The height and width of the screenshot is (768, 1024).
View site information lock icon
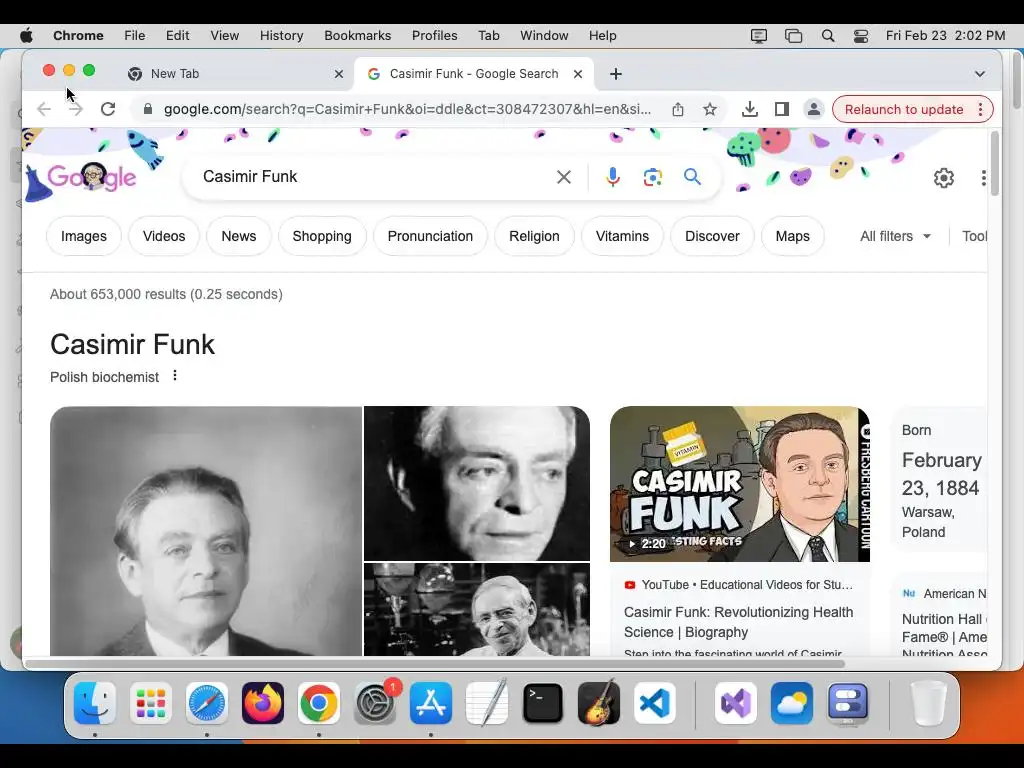[x=148, y=109]
